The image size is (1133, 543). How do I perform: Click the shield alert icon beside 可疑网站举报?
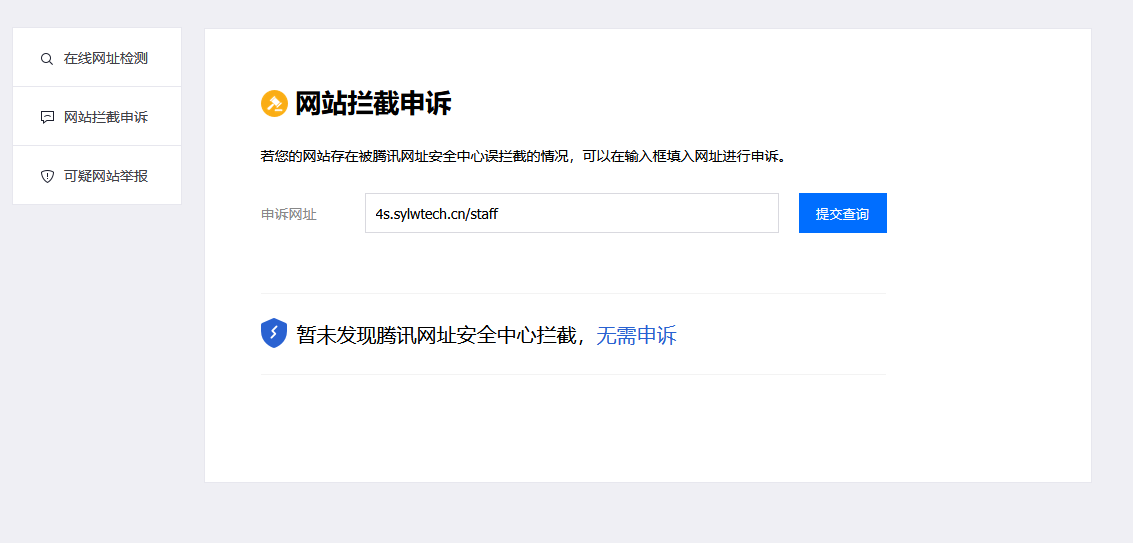coord(47,176)
